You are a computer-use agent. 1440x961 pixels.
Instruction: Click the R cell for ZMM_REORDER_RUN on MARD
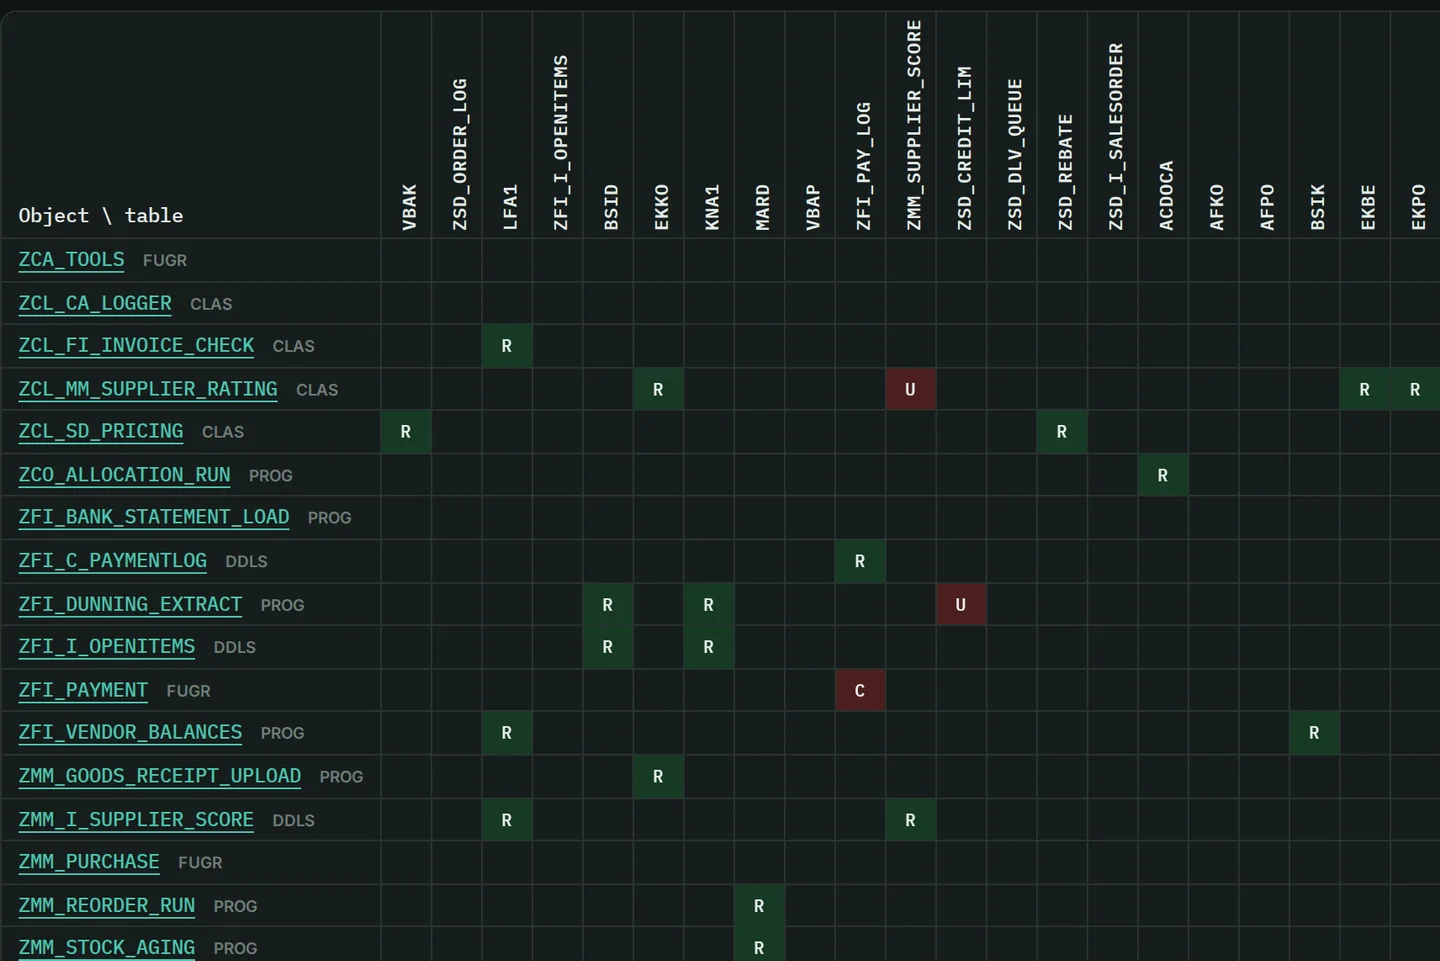tap(759, 906)
